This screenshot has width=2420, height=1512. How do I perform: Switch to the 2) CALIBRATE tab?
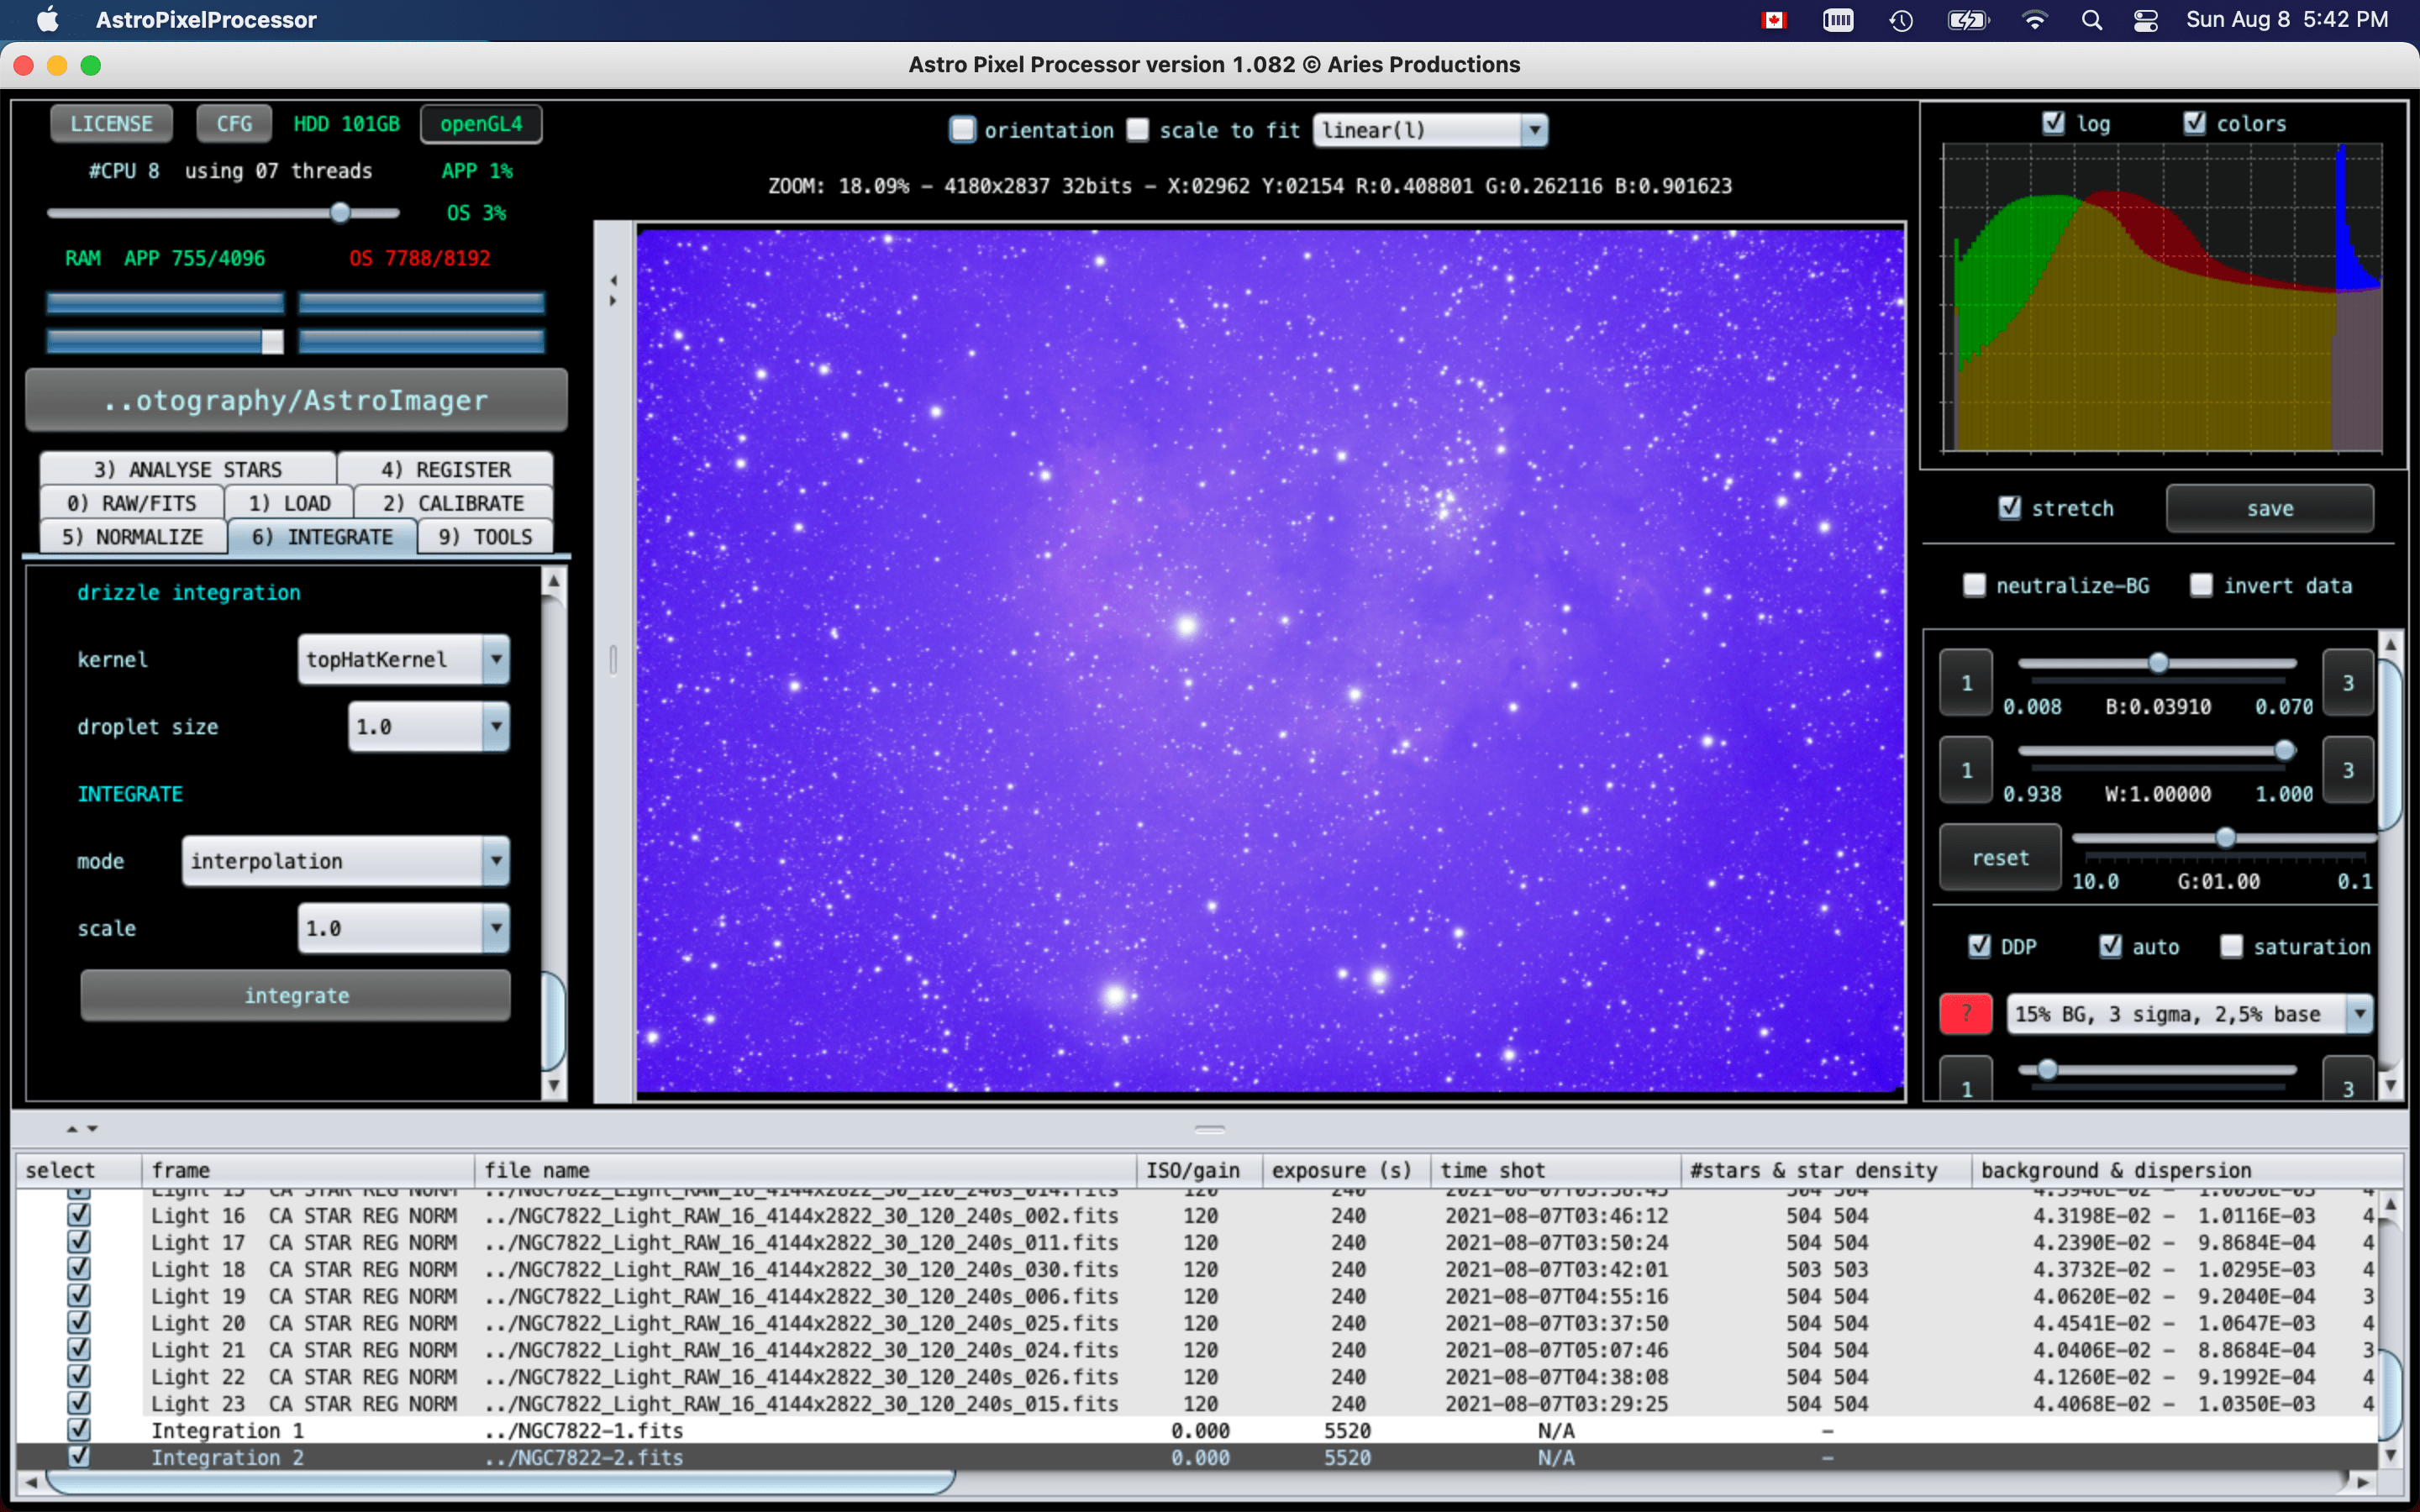click(x=453, y=503)
